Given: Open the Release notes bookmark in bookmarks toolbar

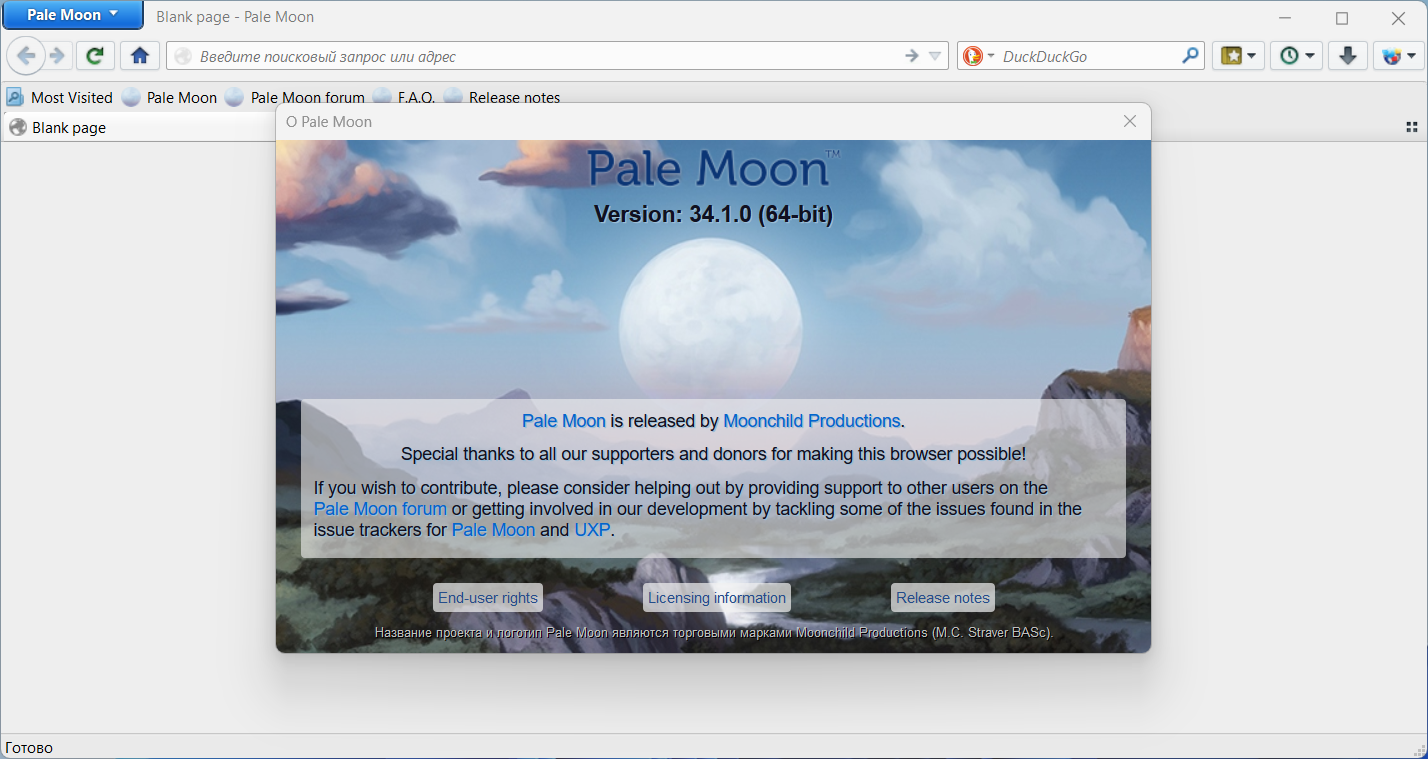Looking at the screenshot, I should pyautogui.click(x=502, y=97).
